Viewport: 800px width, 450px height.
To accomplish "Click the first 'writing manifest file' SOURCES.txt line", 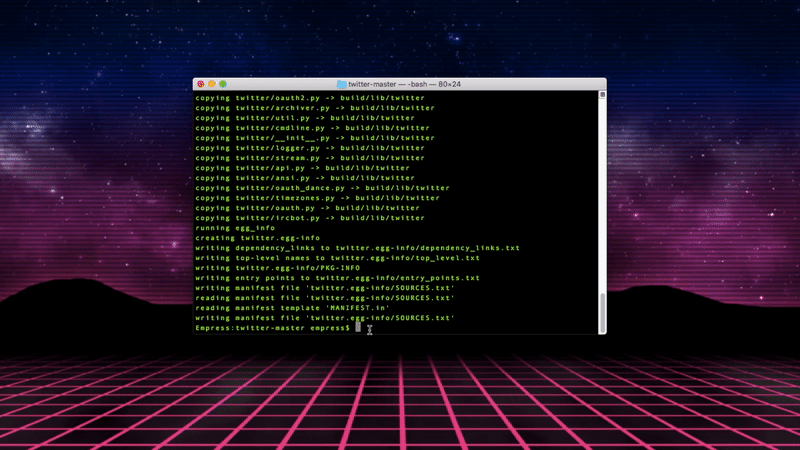I will point(324,288).
